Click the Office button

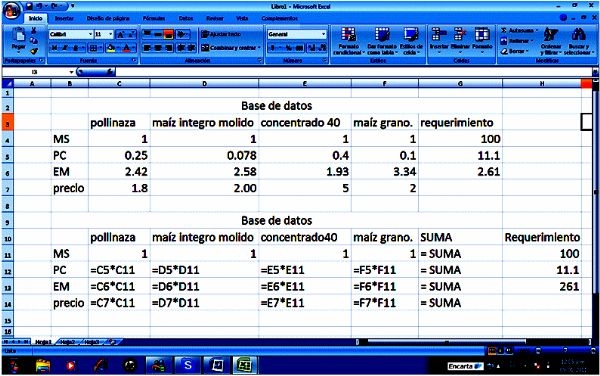pos(11,10)
